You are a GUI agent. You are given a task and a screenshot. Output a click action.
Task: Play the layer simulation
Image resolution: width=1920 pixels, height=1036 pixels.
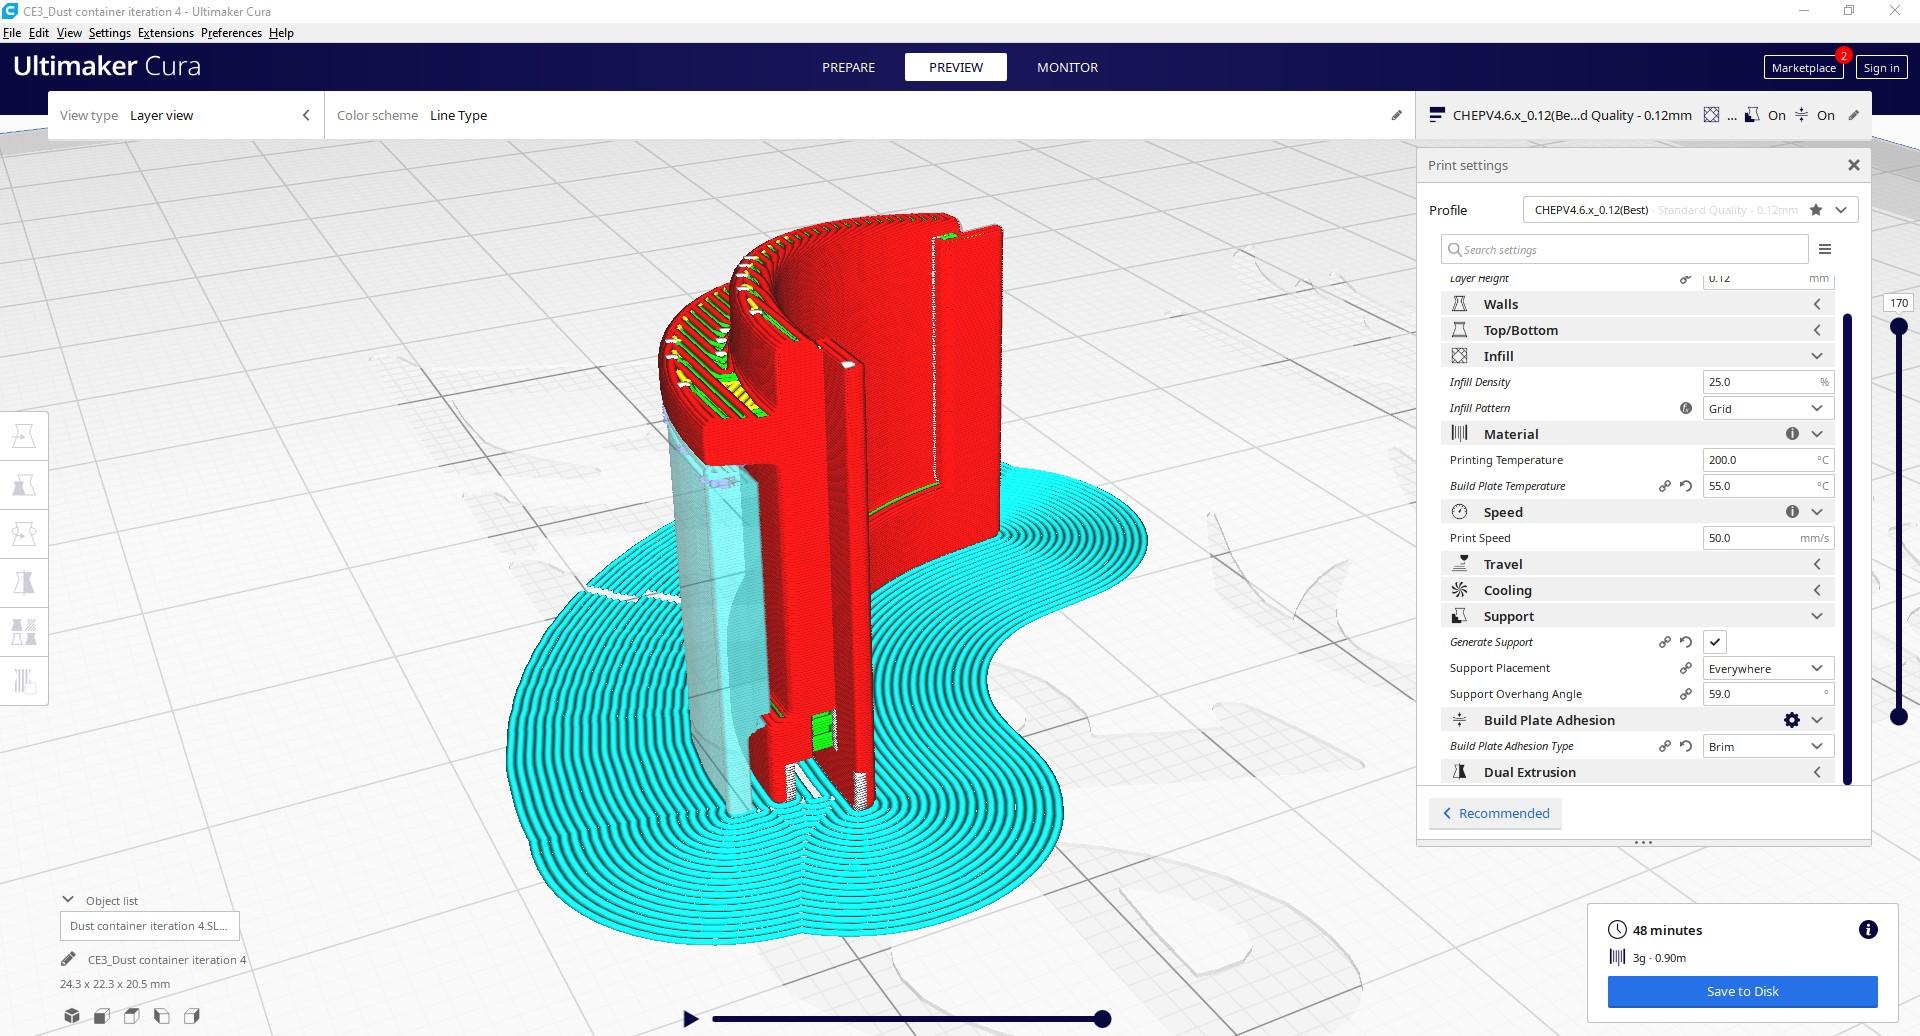690,1018
